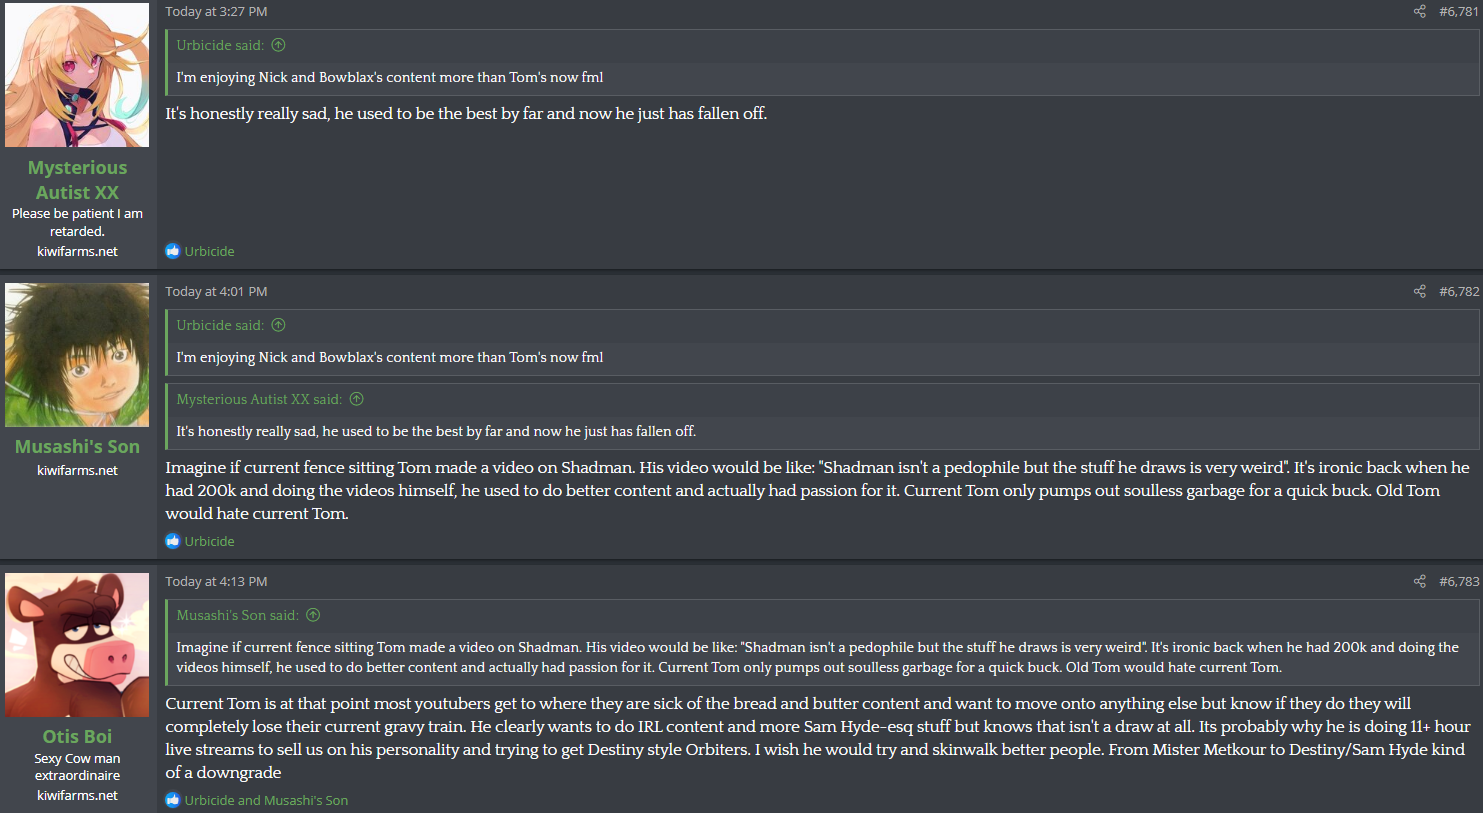The image size is (1483, 813).
Task: Click the like reaction icon on post #6,781
Action: click(x=173, y=251)
